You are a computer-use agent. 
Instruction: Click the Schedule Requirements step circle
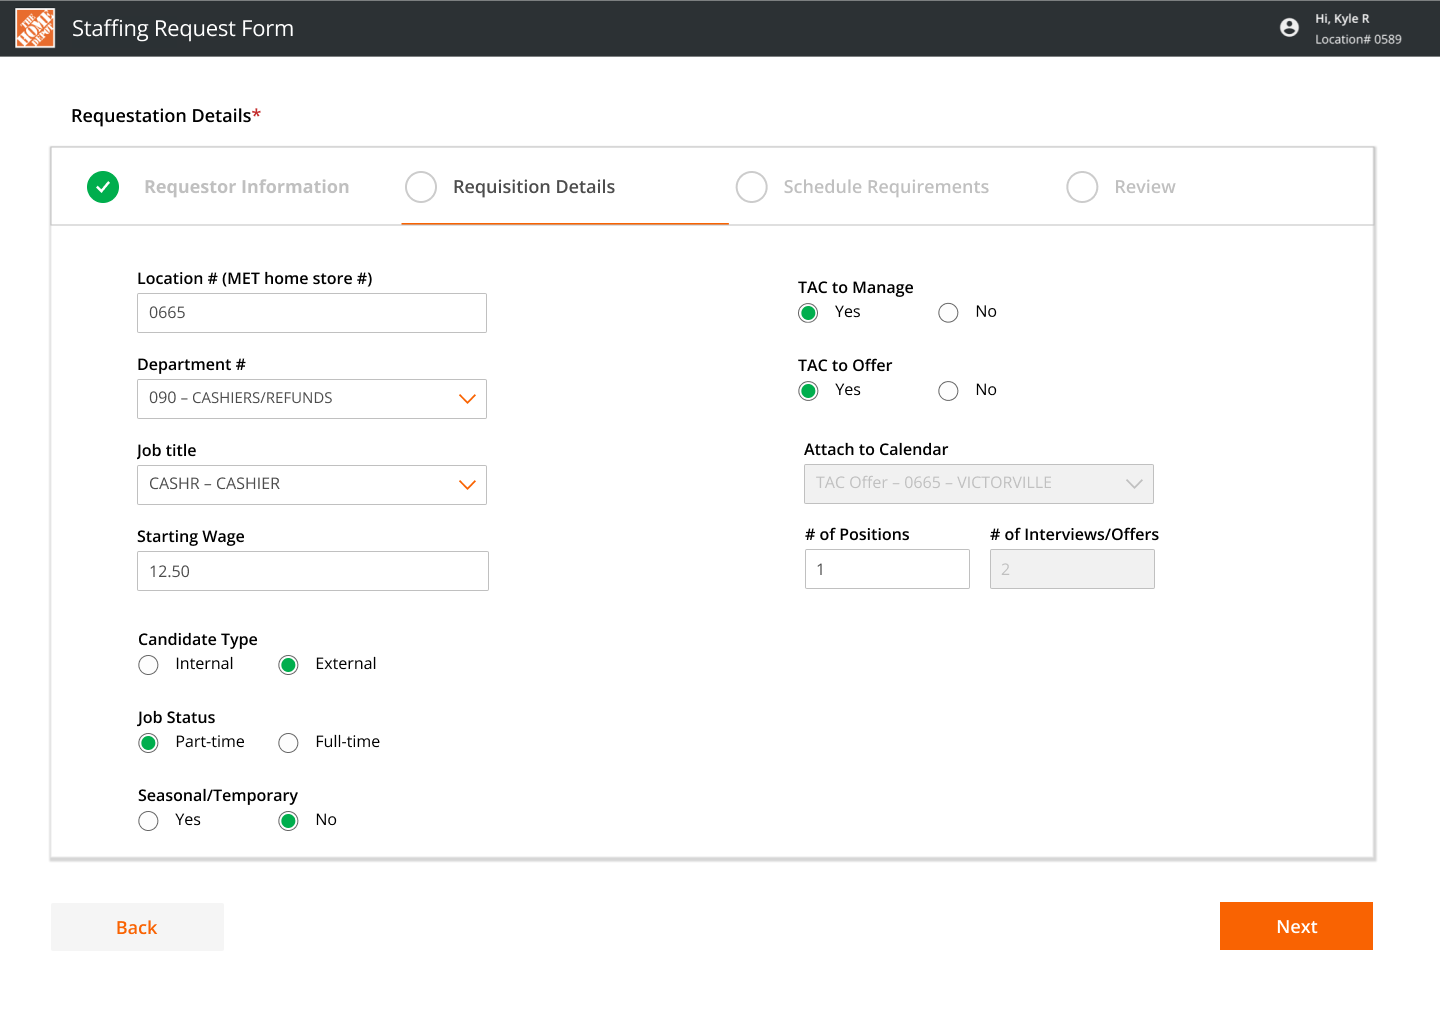tap(751, 187)
